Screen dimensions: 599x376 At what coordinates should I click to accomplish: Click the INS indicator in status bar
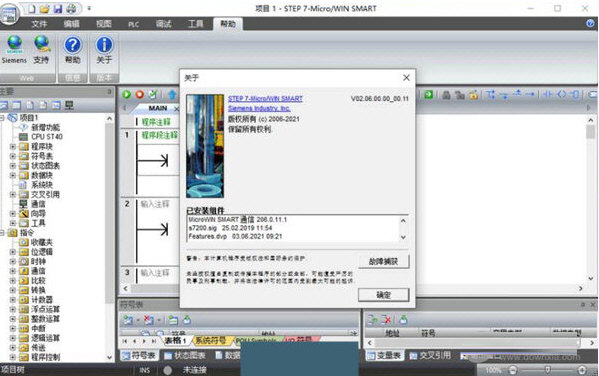(x=145, y=370)
